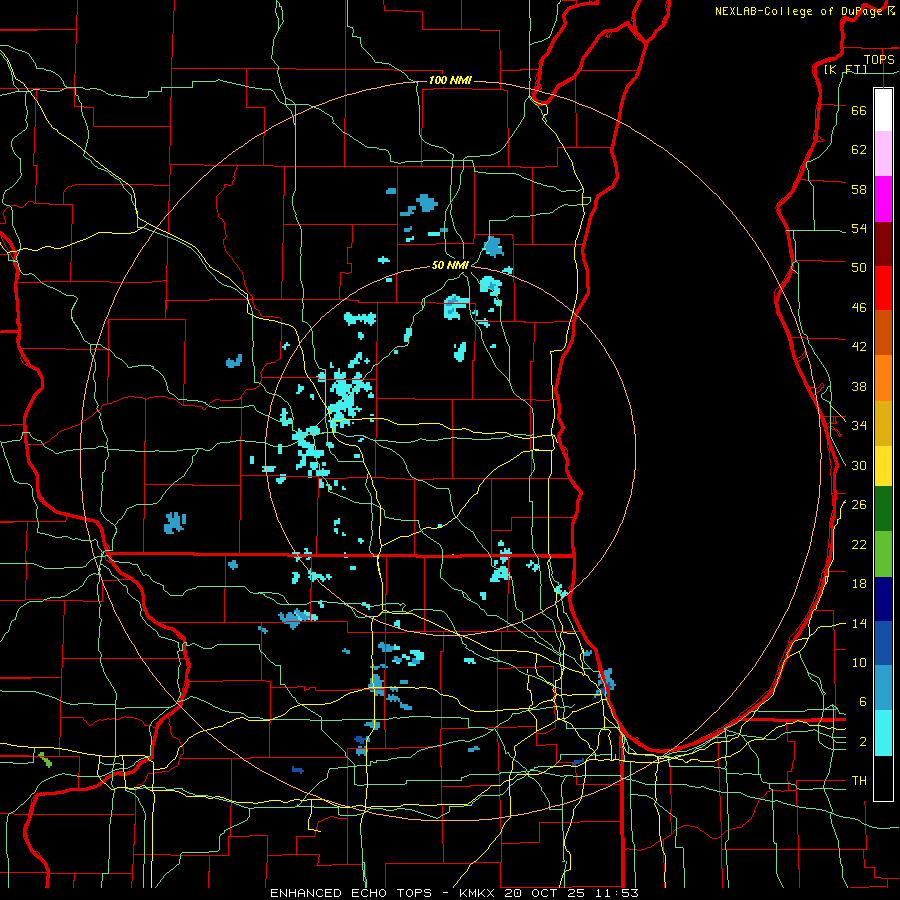Viewport: 900px width, 900px height.
Task: Click the '[K FT]' units label
Action: (x=845, y=69)
